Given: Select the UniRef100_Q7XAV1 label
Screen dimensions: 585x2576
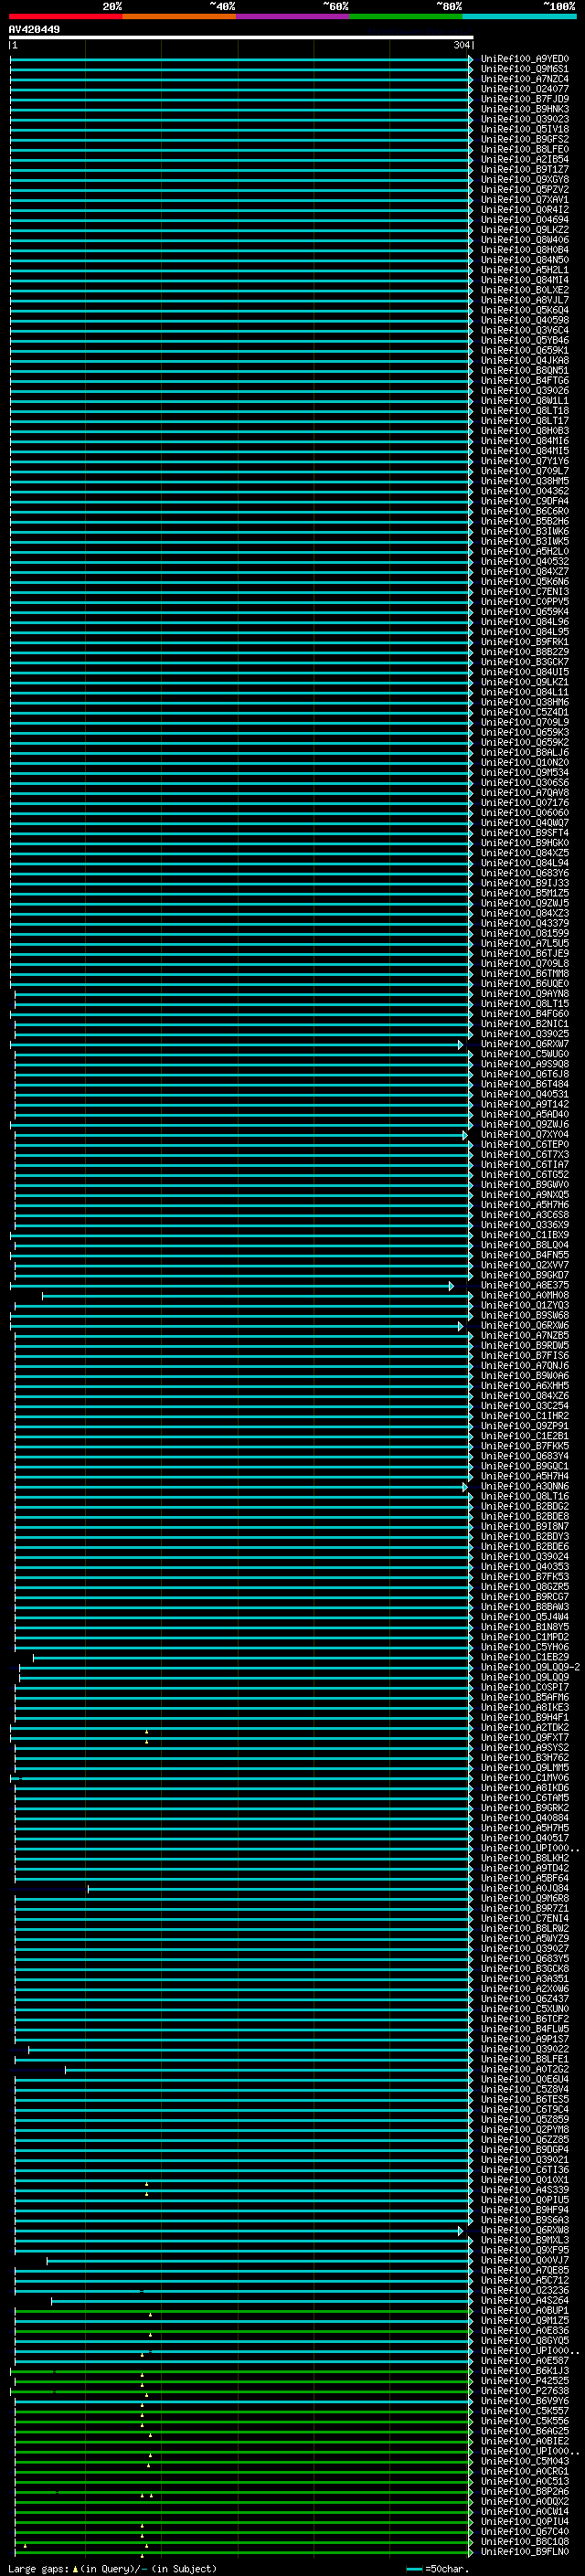Looking at the screenshot, I should click(524, 200).
